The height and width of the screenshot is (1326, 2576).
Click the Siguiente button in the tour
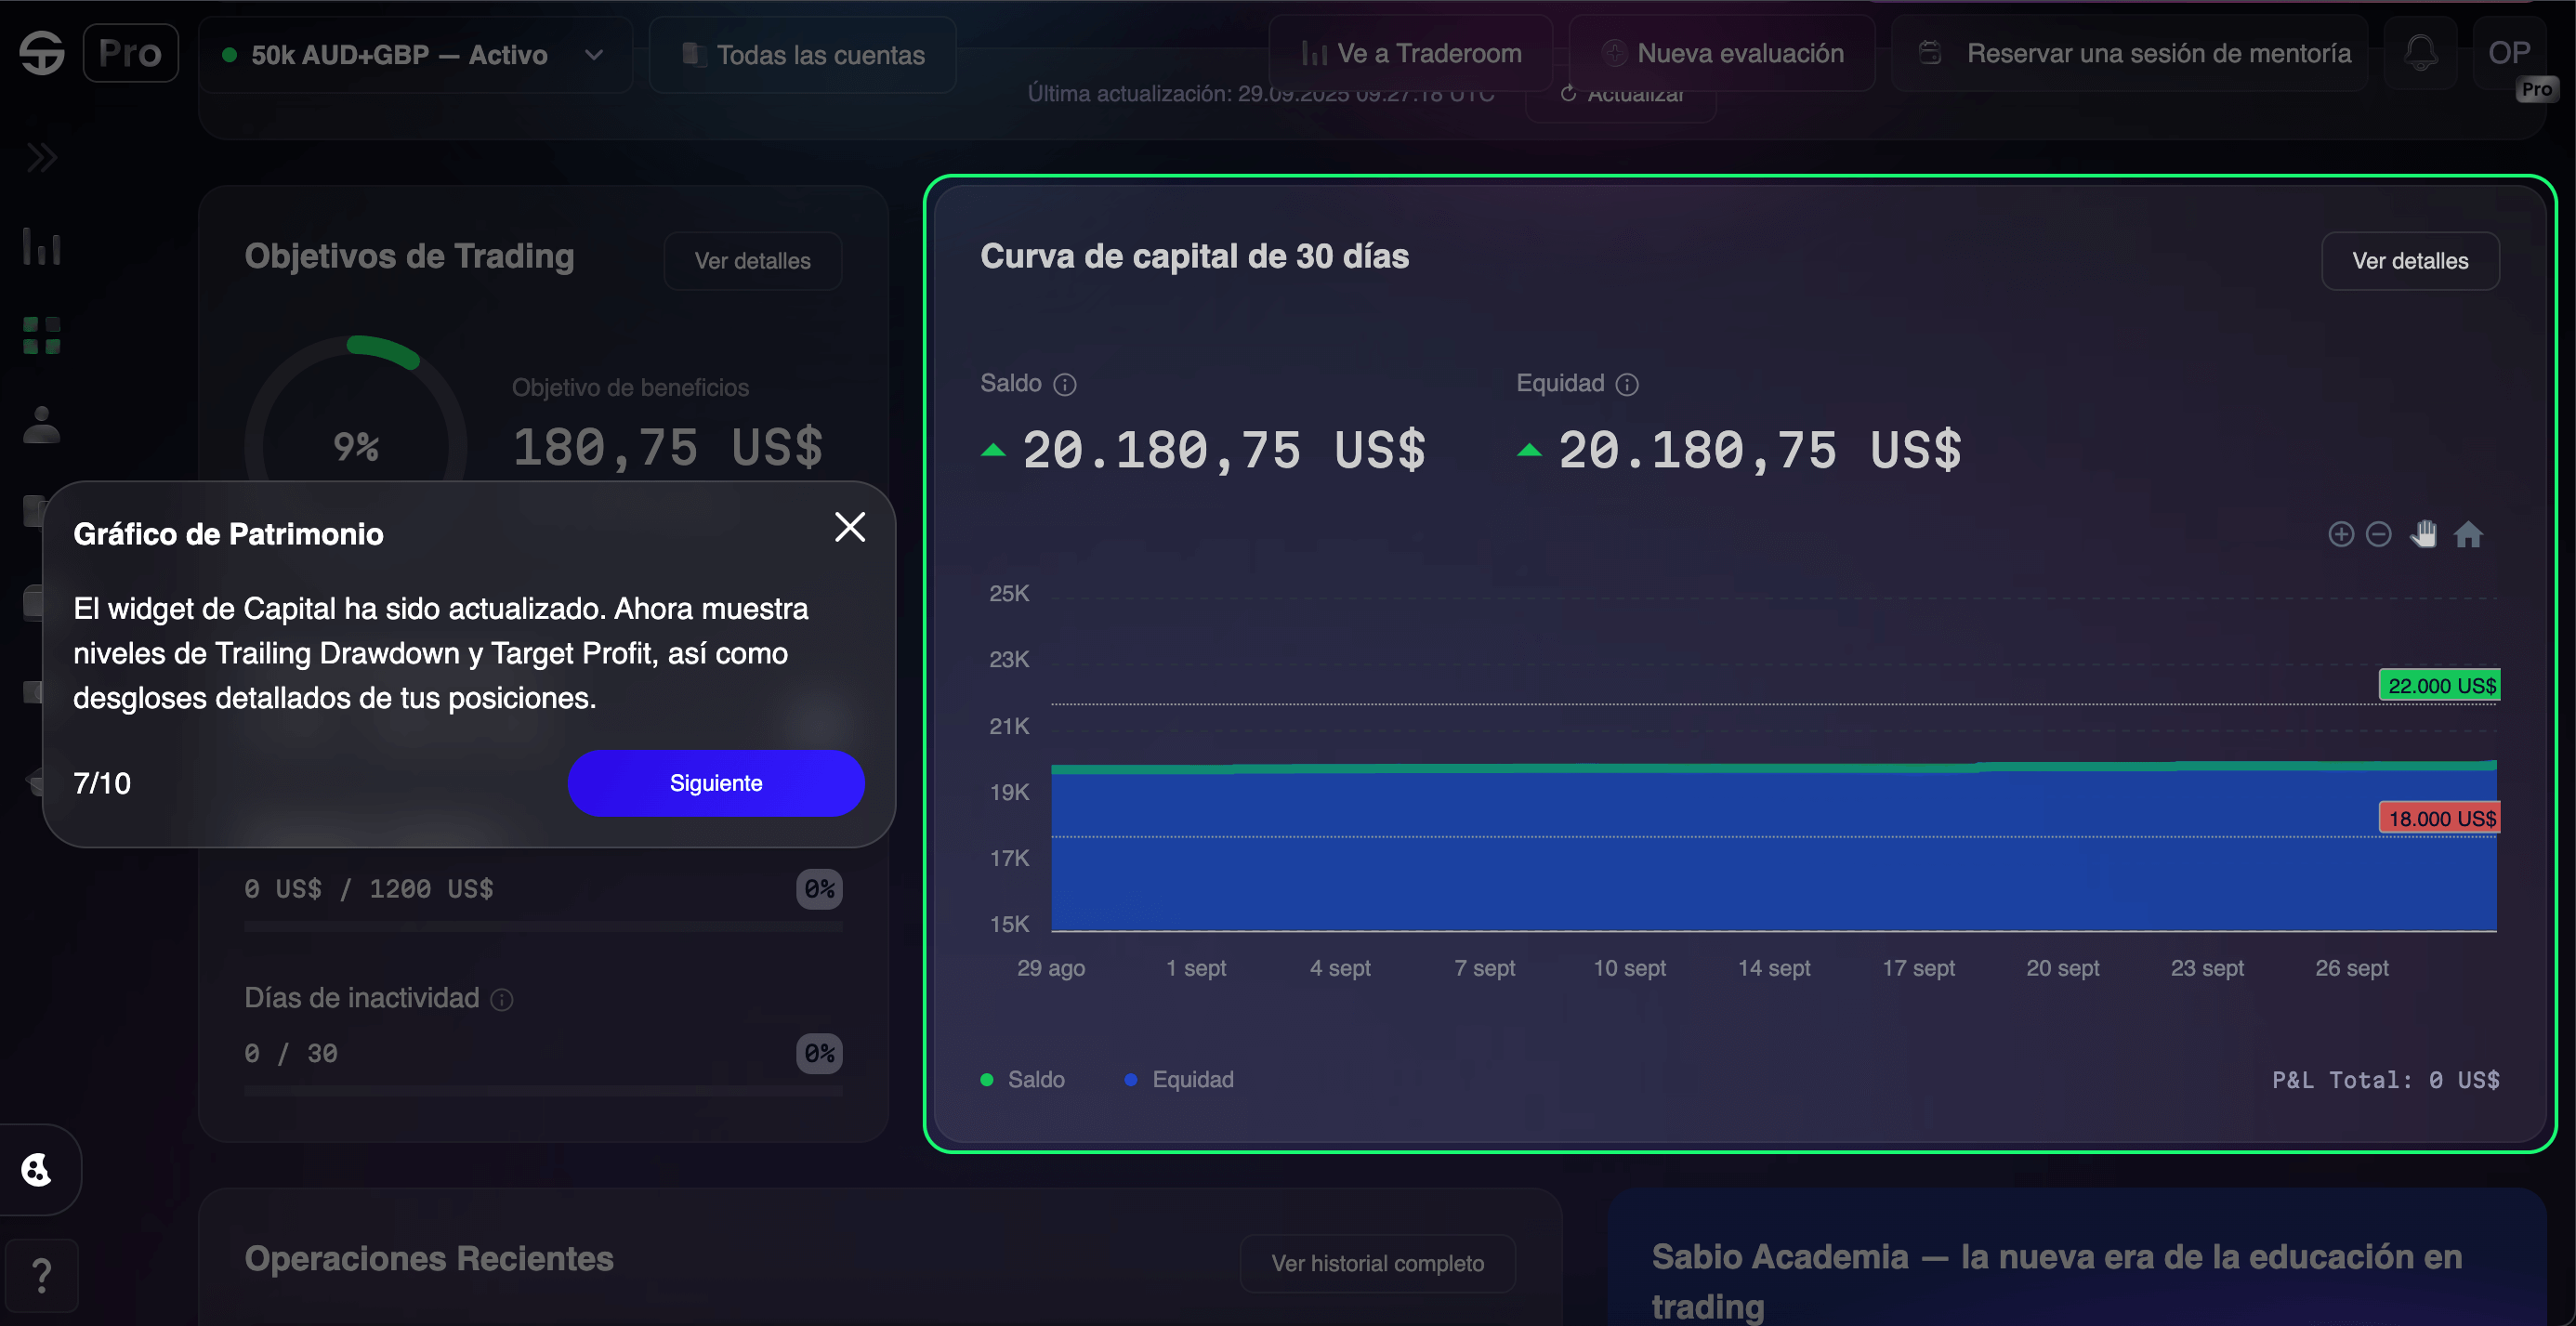coord(716,783)
